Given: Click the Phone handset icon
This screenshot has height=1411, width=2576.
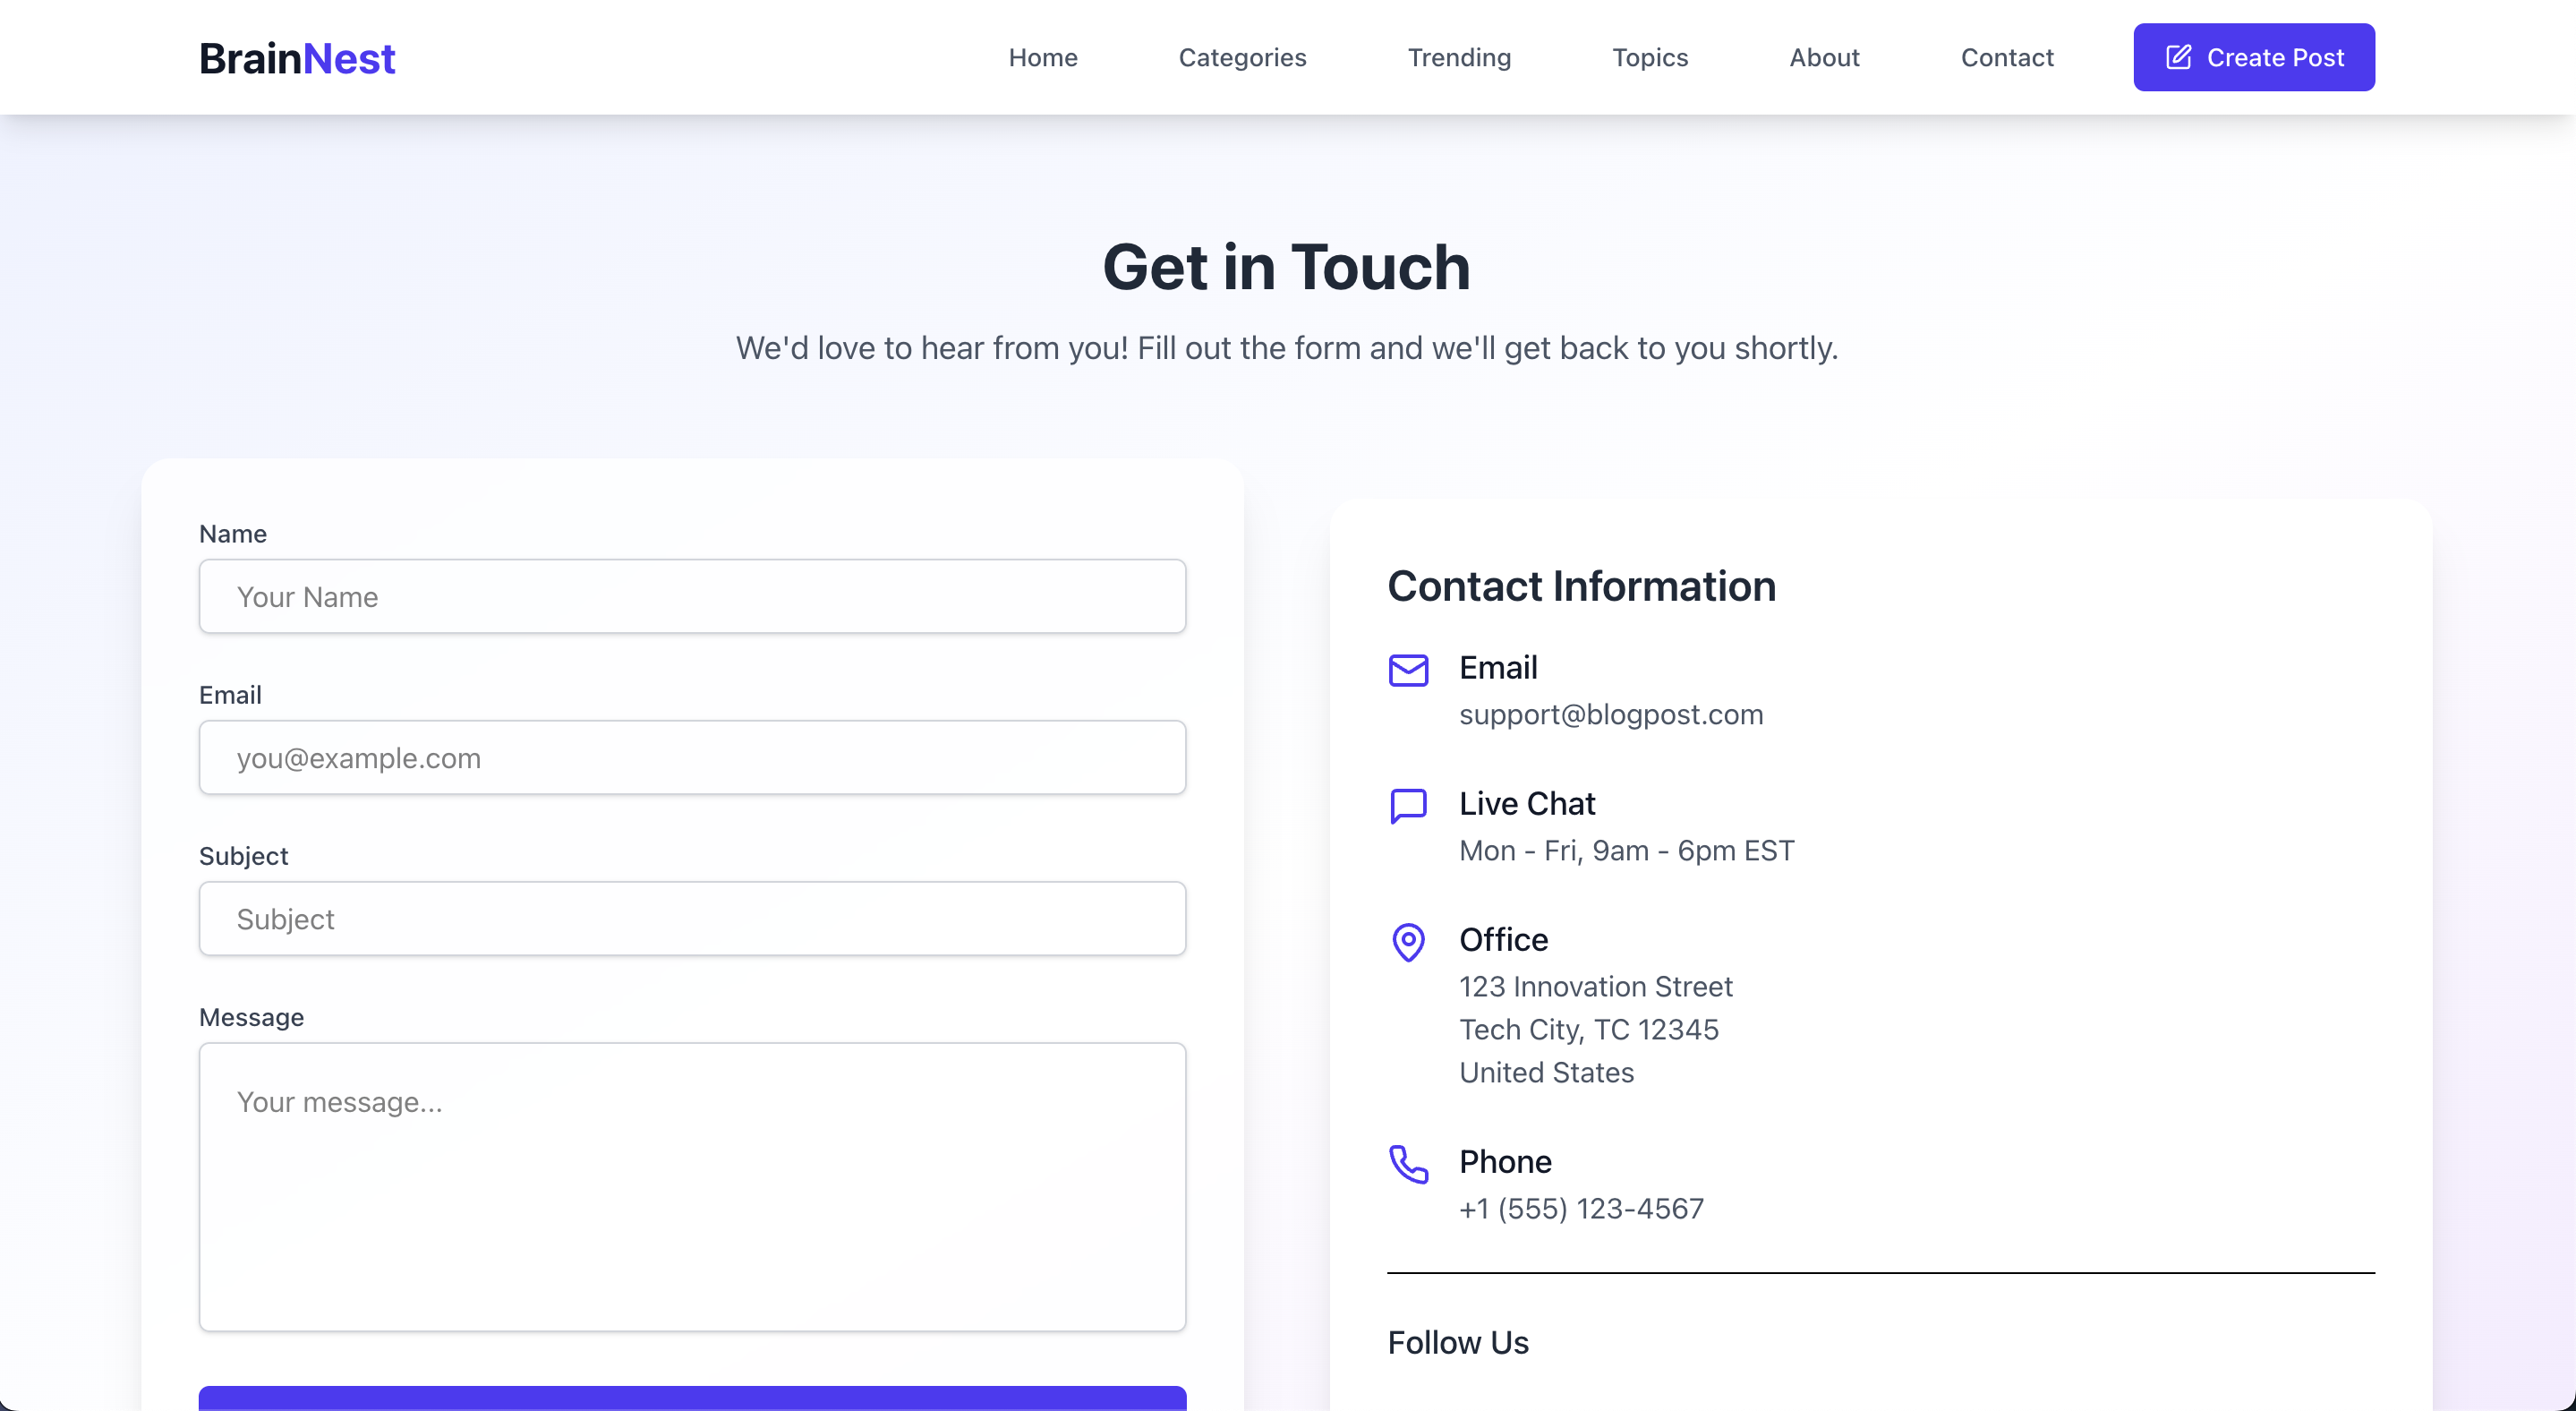Looking at the screenshot, I should (1408, 1164).
